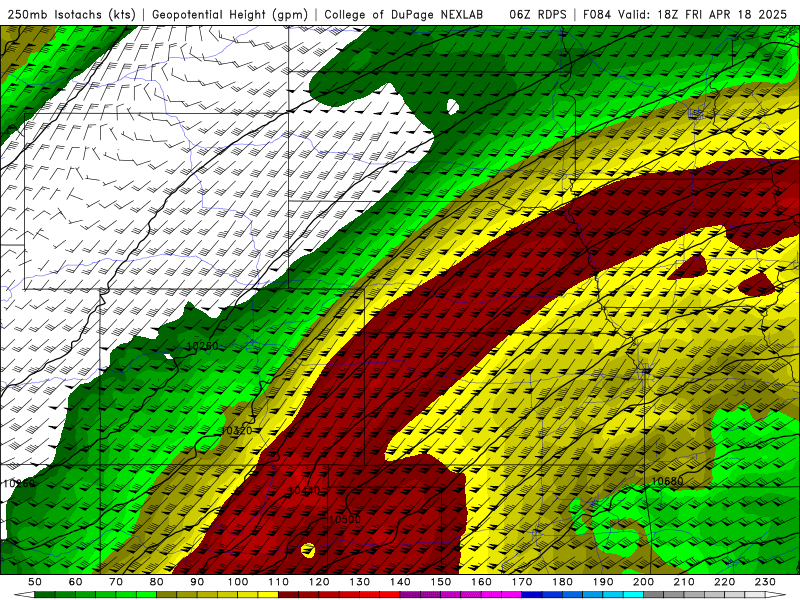Click the small yellow circle in the red jet core
The image size is (800, 600).
point(308,550)
